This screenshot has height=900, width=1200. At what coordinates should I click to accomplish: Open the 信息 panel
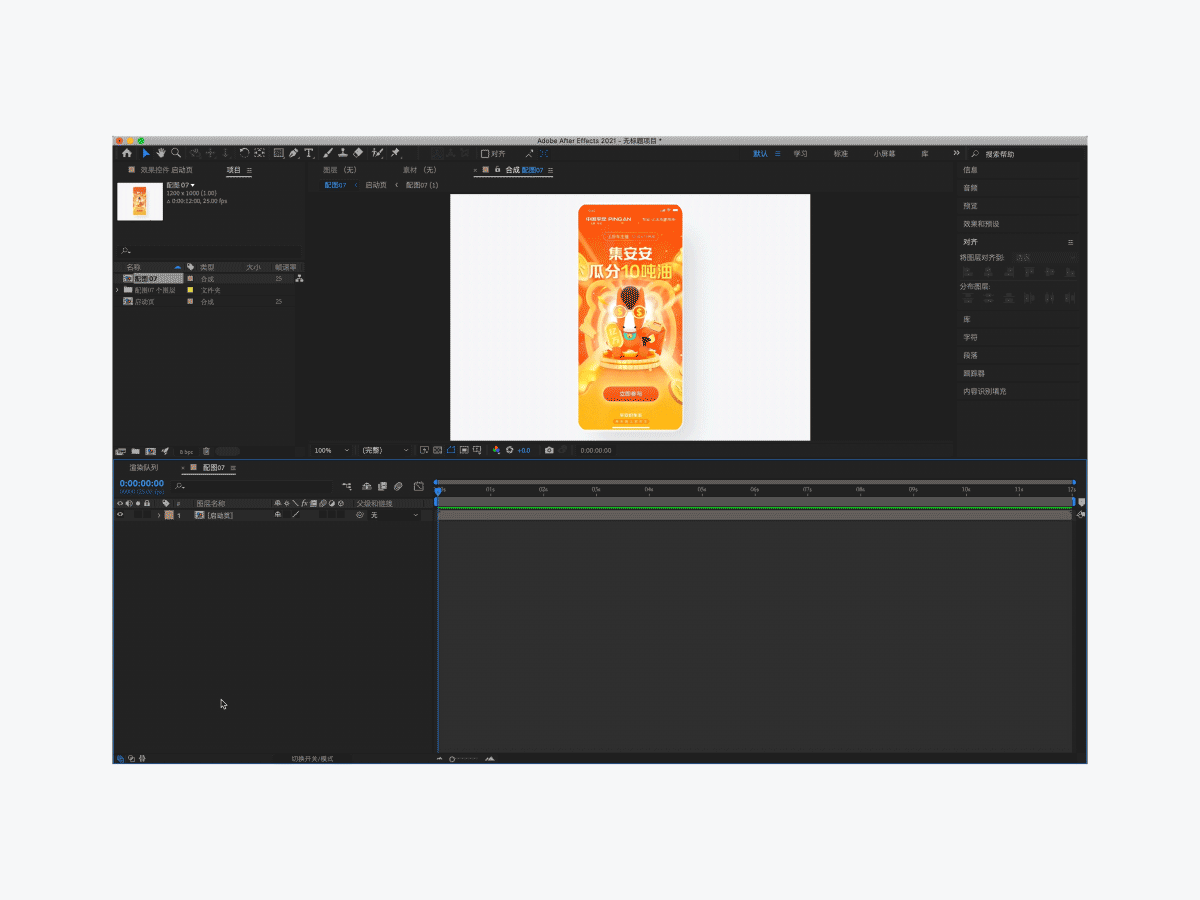pos(971,170)
